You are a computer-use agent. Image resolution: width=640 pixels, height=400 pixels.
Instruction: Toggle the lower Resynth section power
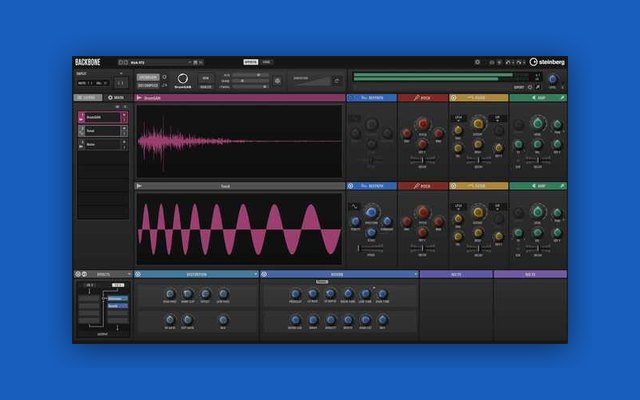click(x=350, y=186)
